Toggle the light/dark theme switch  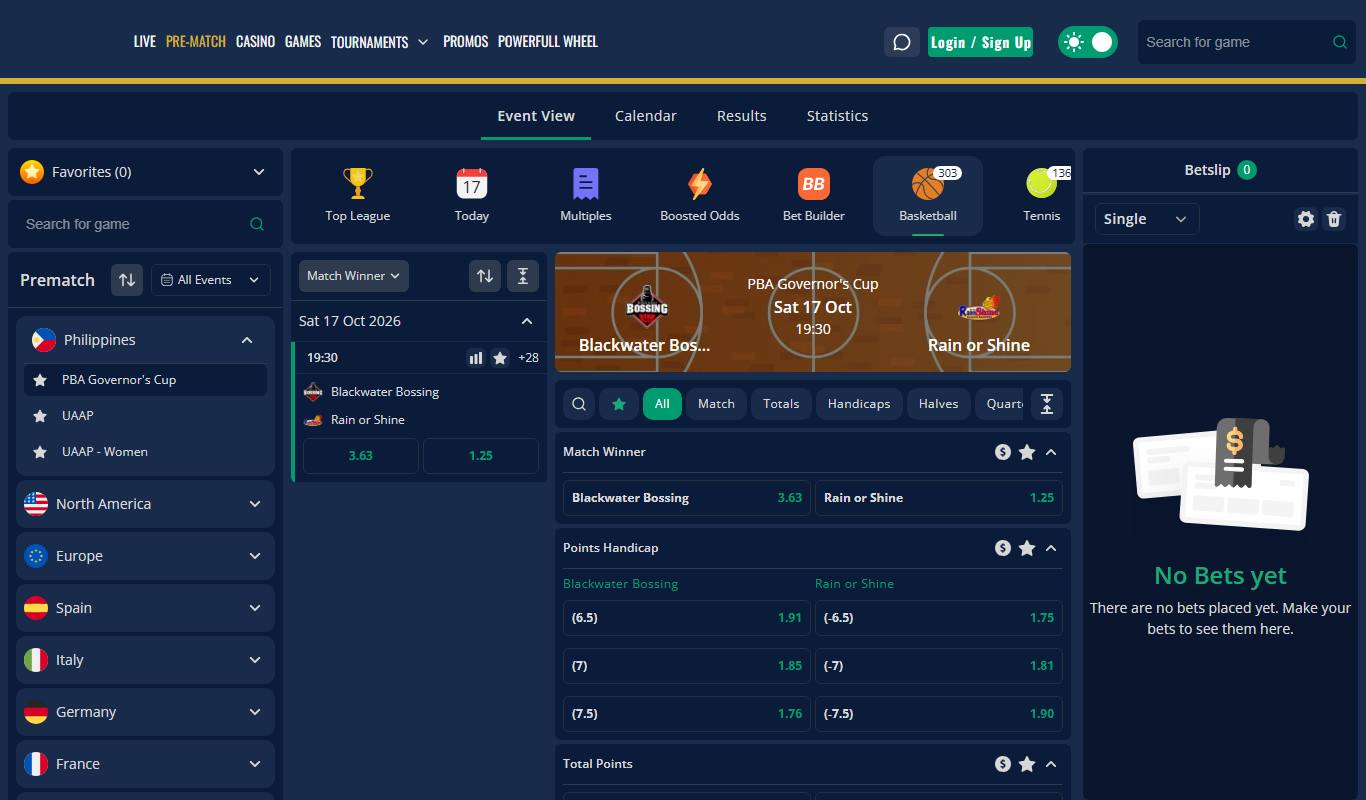click(1087, 42)
